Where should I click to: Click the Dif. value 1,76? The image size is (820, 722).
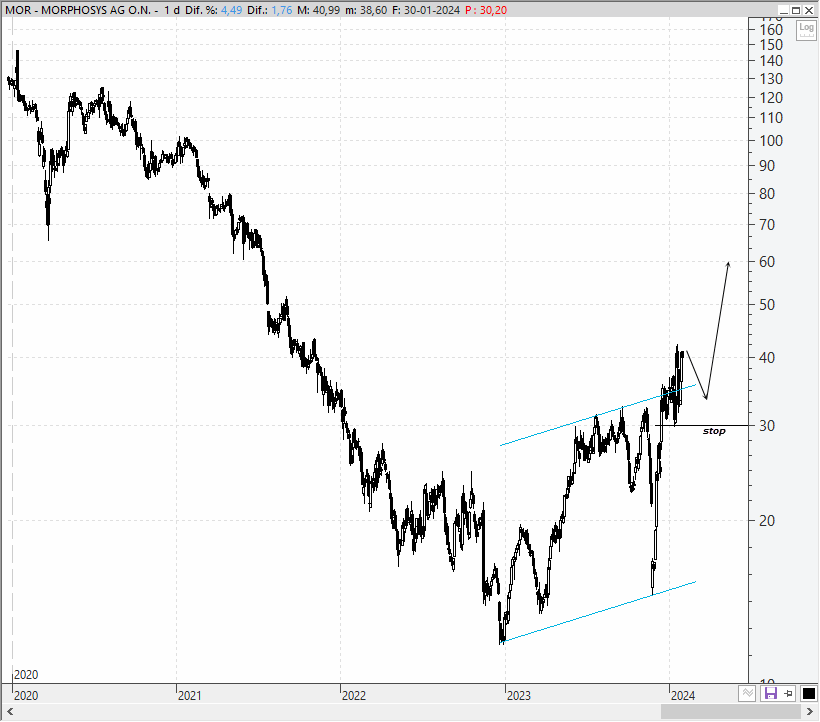[281, 10]
